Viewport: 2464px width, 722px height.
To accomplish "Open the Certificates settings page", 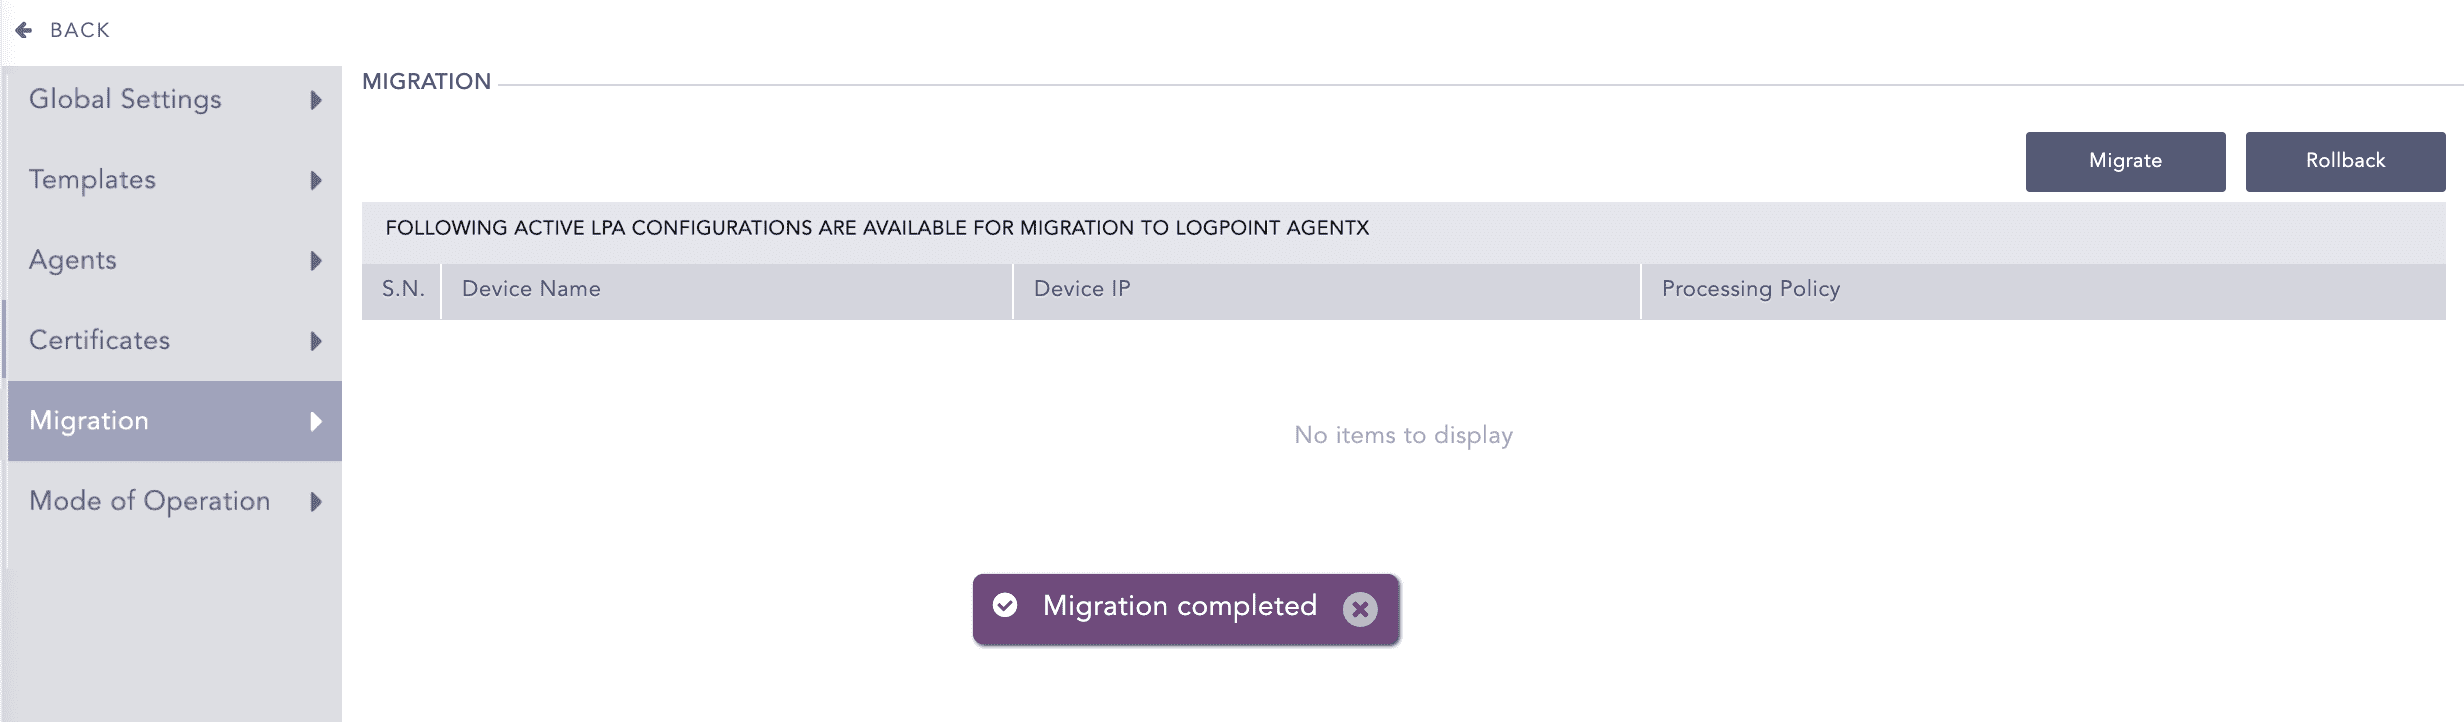I will pyautogui.click(x=97, y=340).
